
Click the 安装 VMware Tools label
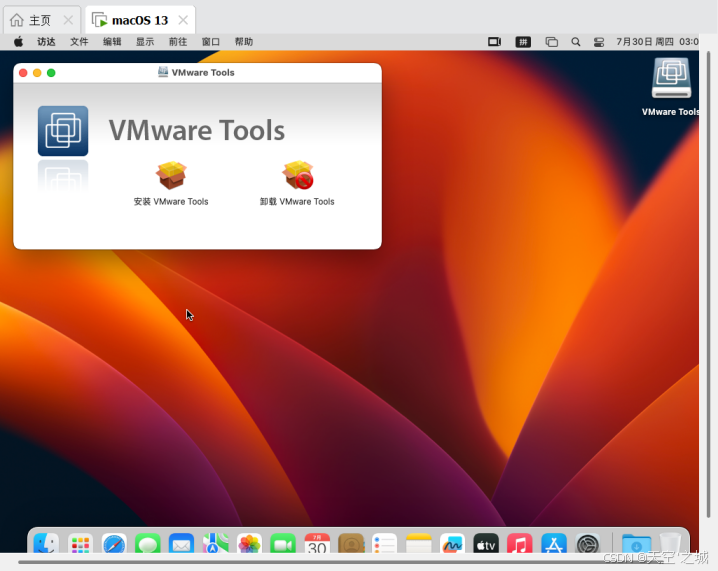point(171,201)
